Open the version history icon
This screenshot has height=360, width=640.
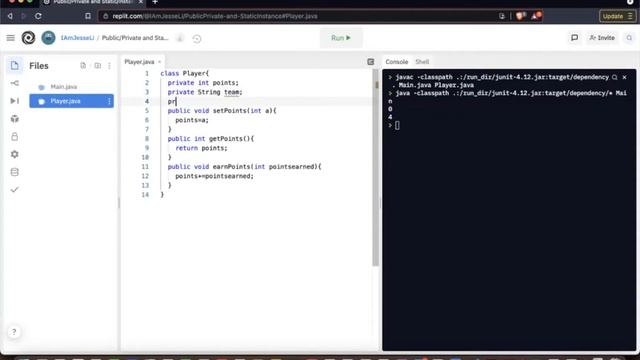click(x=197, y=39)
